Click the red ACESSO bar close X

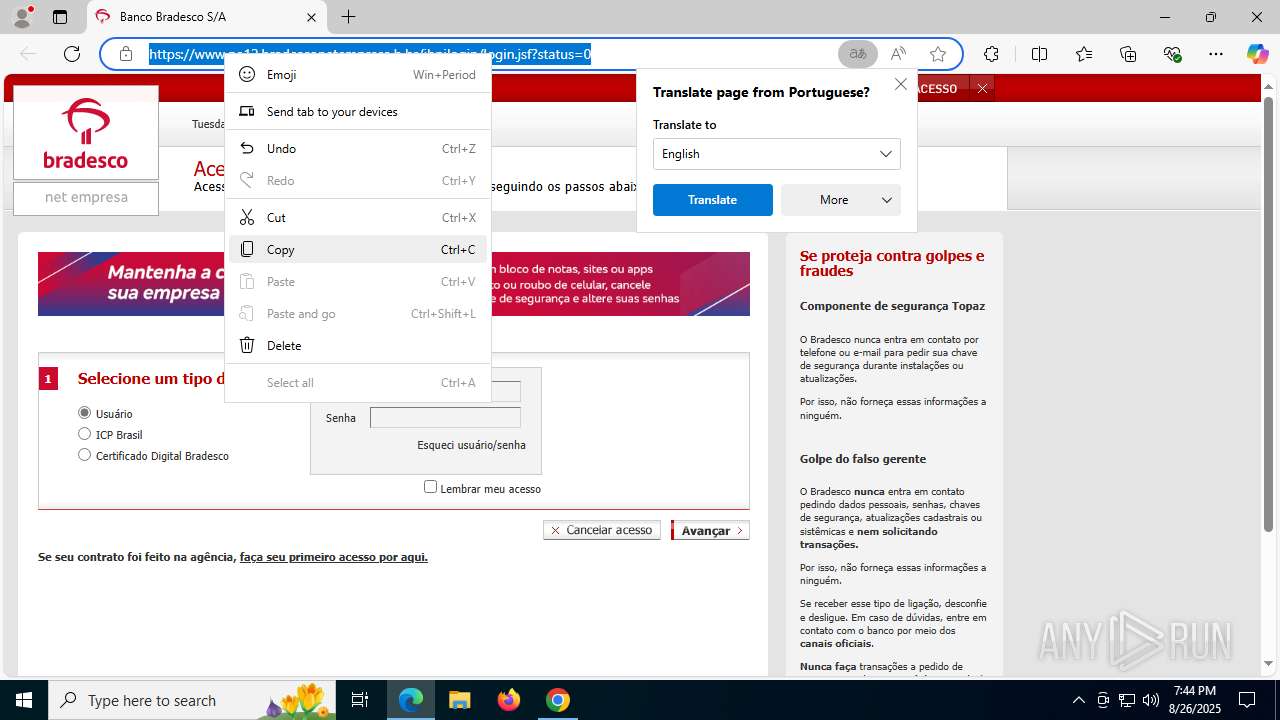click(982, 88)
